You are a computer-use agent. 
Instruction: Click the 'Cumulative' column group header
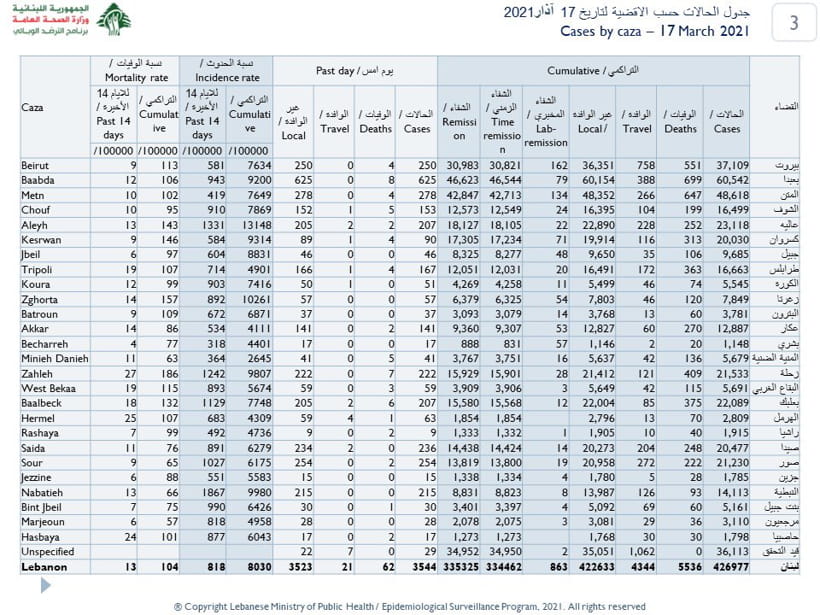pos(593,71)
